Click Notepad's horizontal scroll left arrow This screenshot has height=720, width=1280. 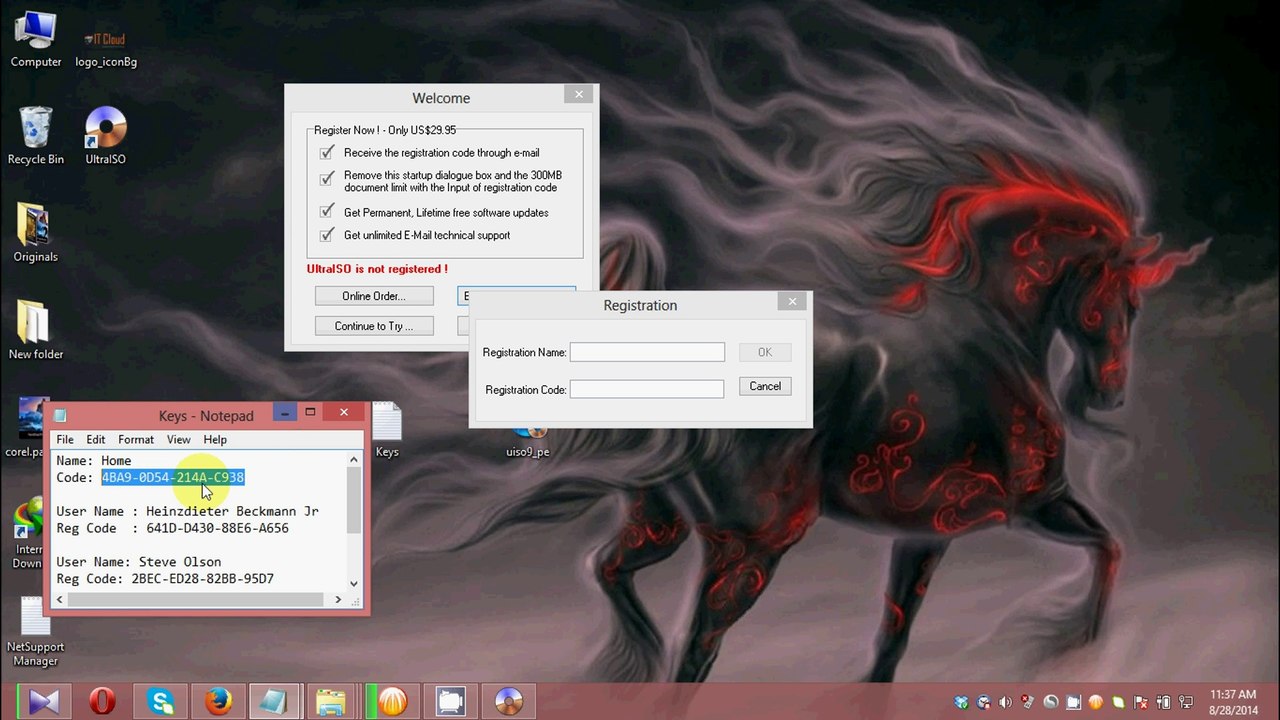click(60, 599)
